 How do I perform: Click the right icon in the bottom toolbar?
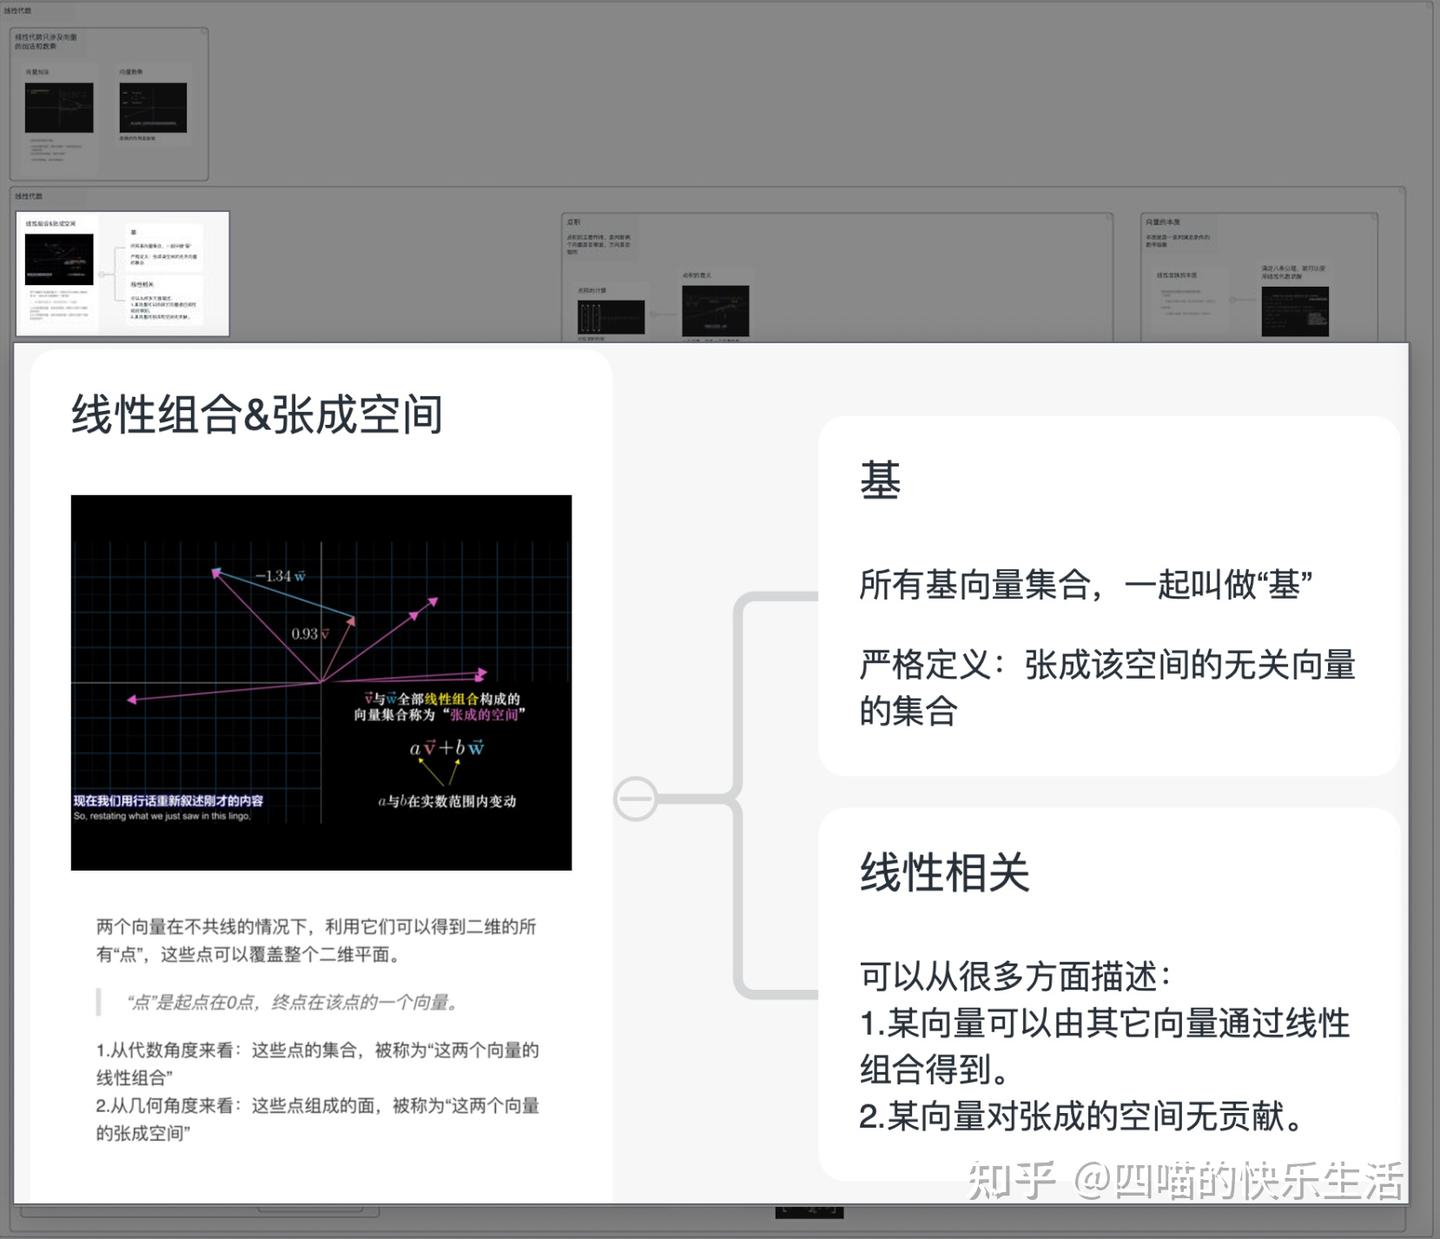tap(834, 1210)
